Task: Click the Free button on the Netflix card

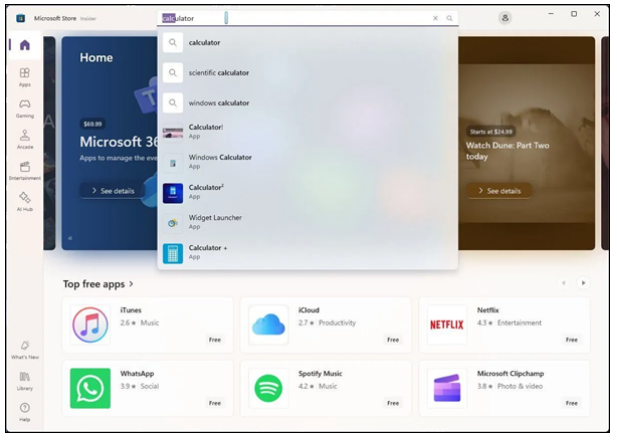Action: 572,340
